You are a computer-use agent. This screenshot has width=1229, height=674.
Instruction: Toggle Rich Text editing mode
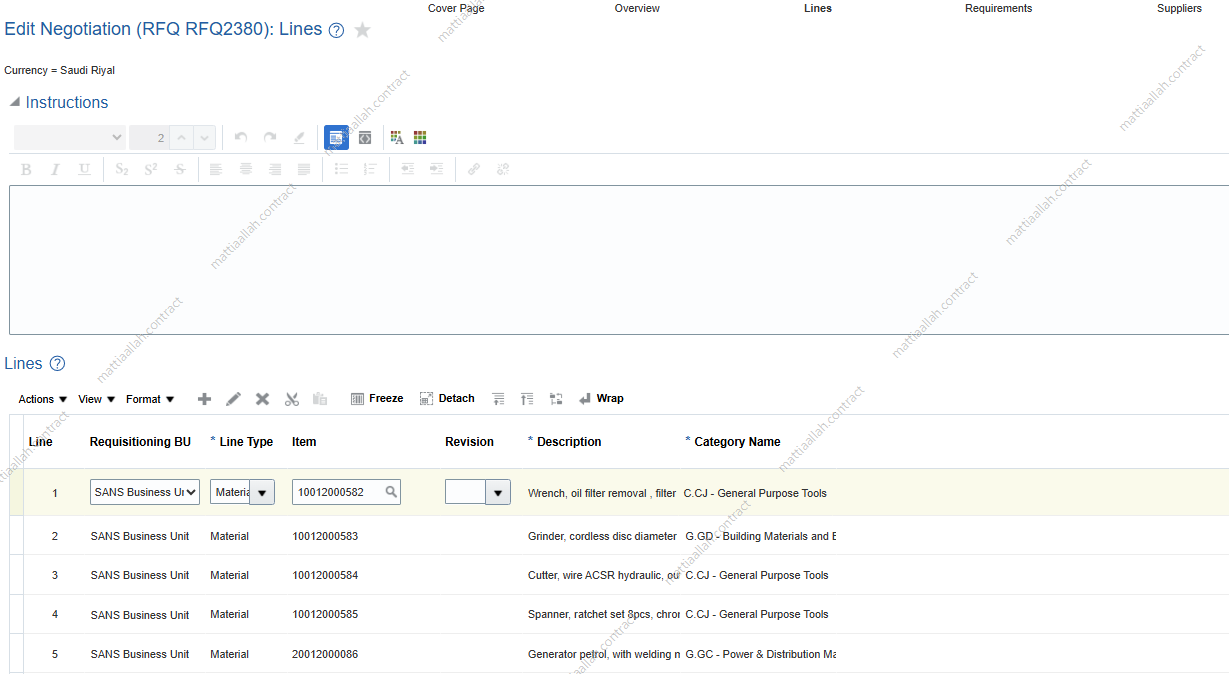click(x=336, y=137)
